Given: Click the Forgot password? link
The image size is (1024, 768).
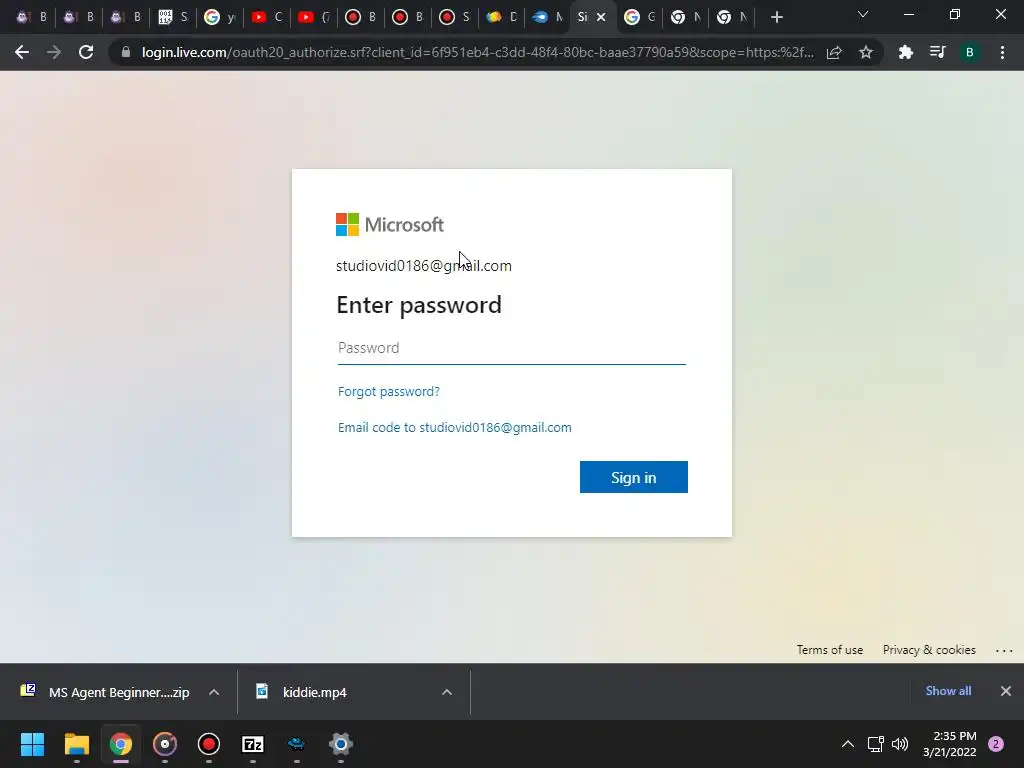Looking at the screenshot, I should (x=389, y=391).
